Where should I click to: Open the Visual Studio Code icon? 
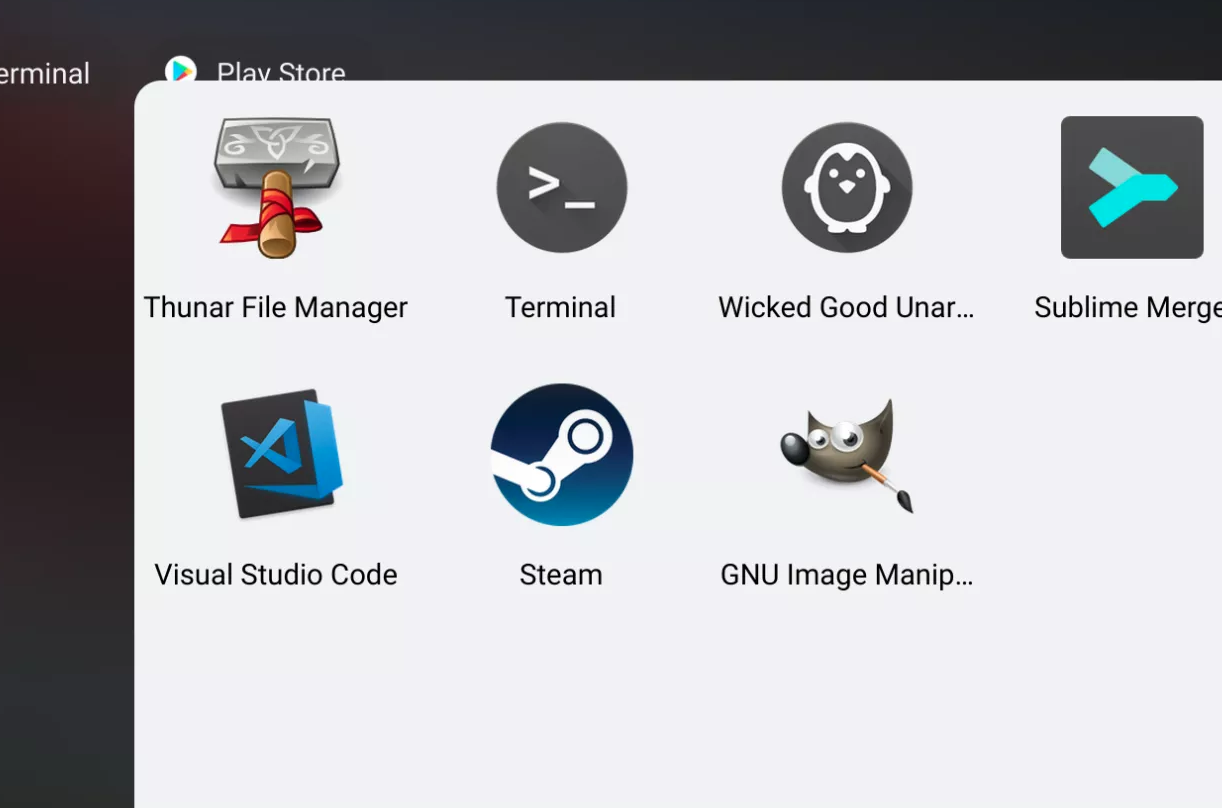click(281, 454)
